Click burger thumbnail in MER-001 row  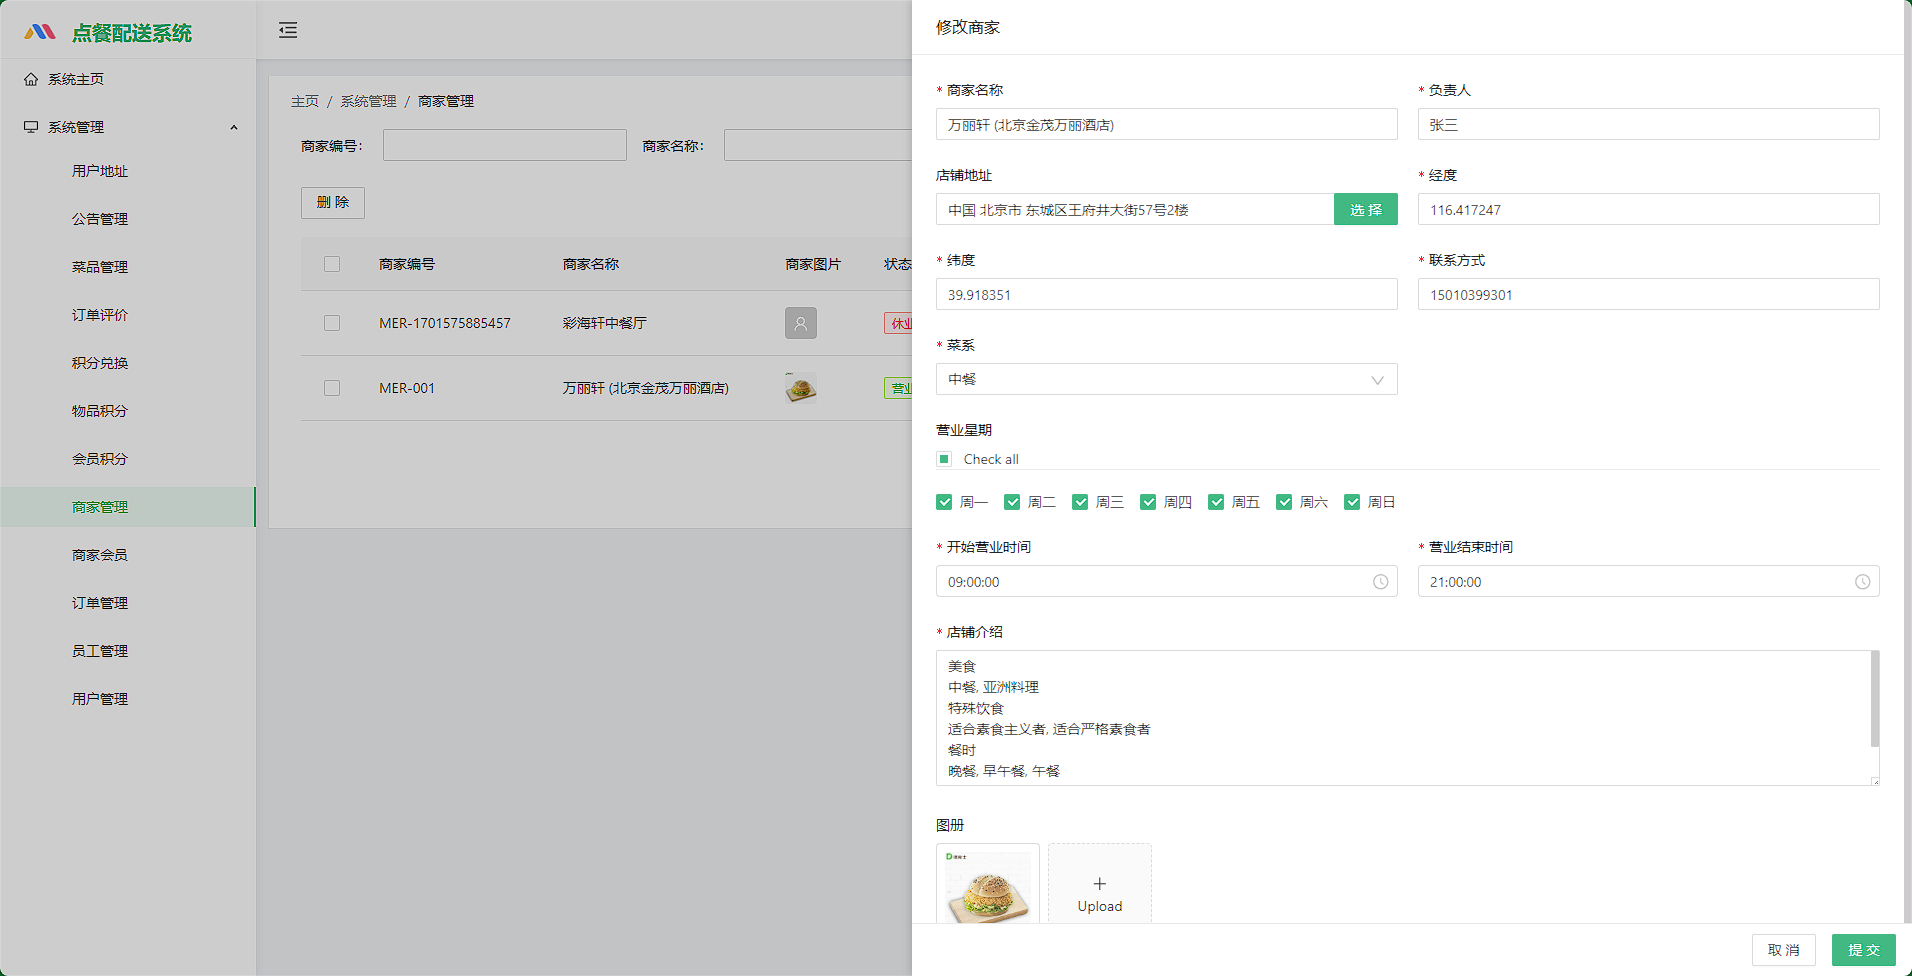pos(801,388)
